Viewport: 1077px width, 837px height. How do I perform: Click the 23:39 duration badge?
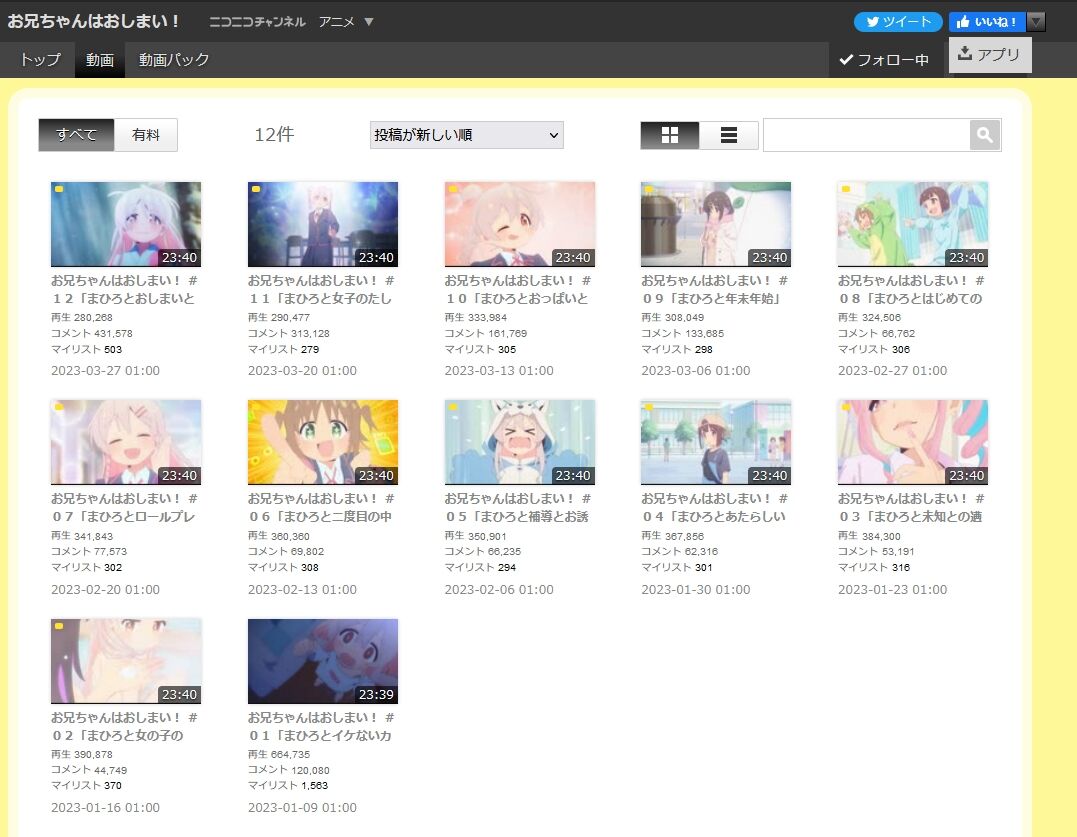(376, 694)
